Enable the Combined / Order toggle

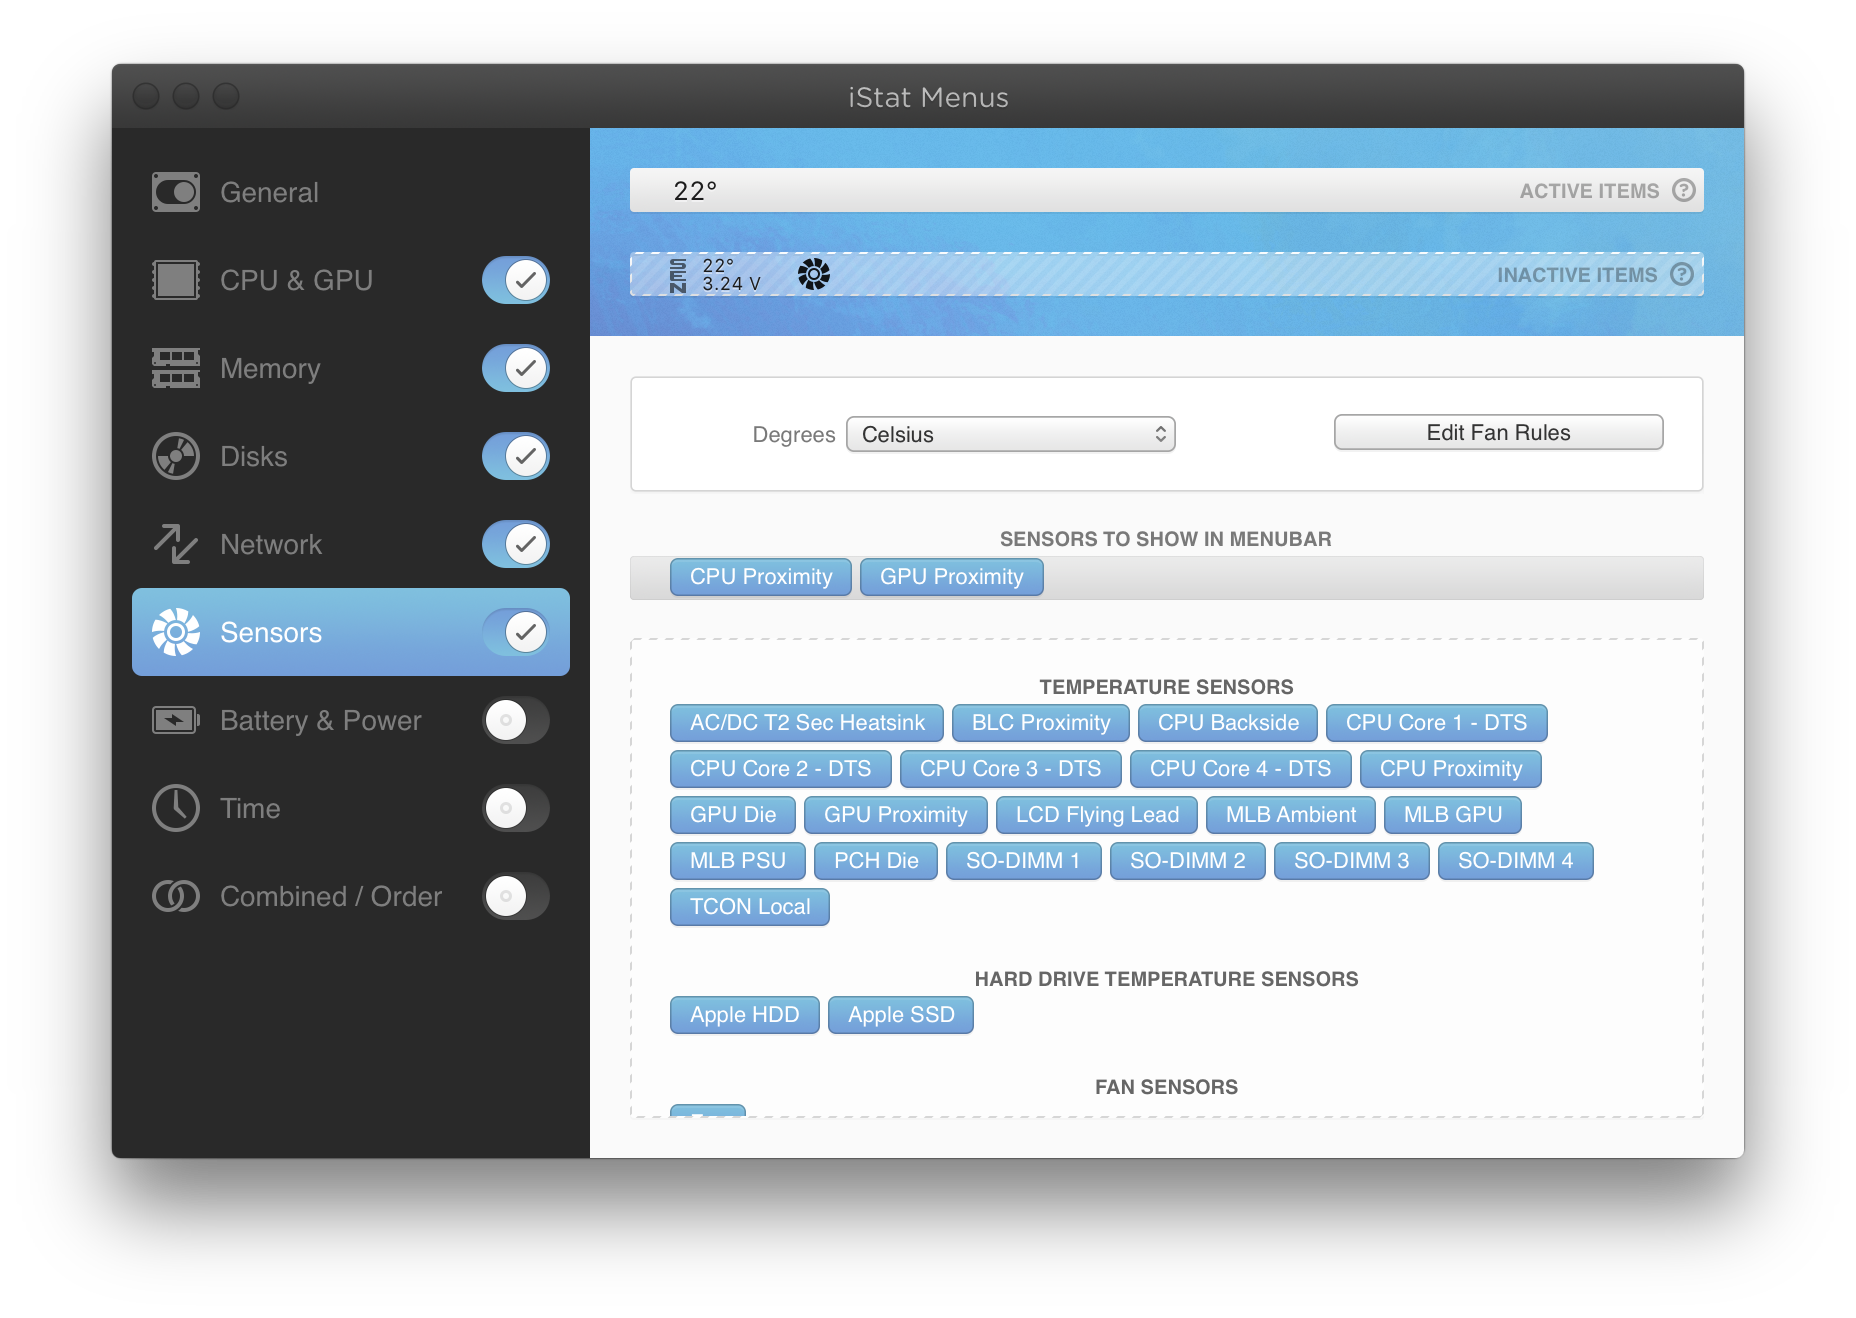point(516,896)
